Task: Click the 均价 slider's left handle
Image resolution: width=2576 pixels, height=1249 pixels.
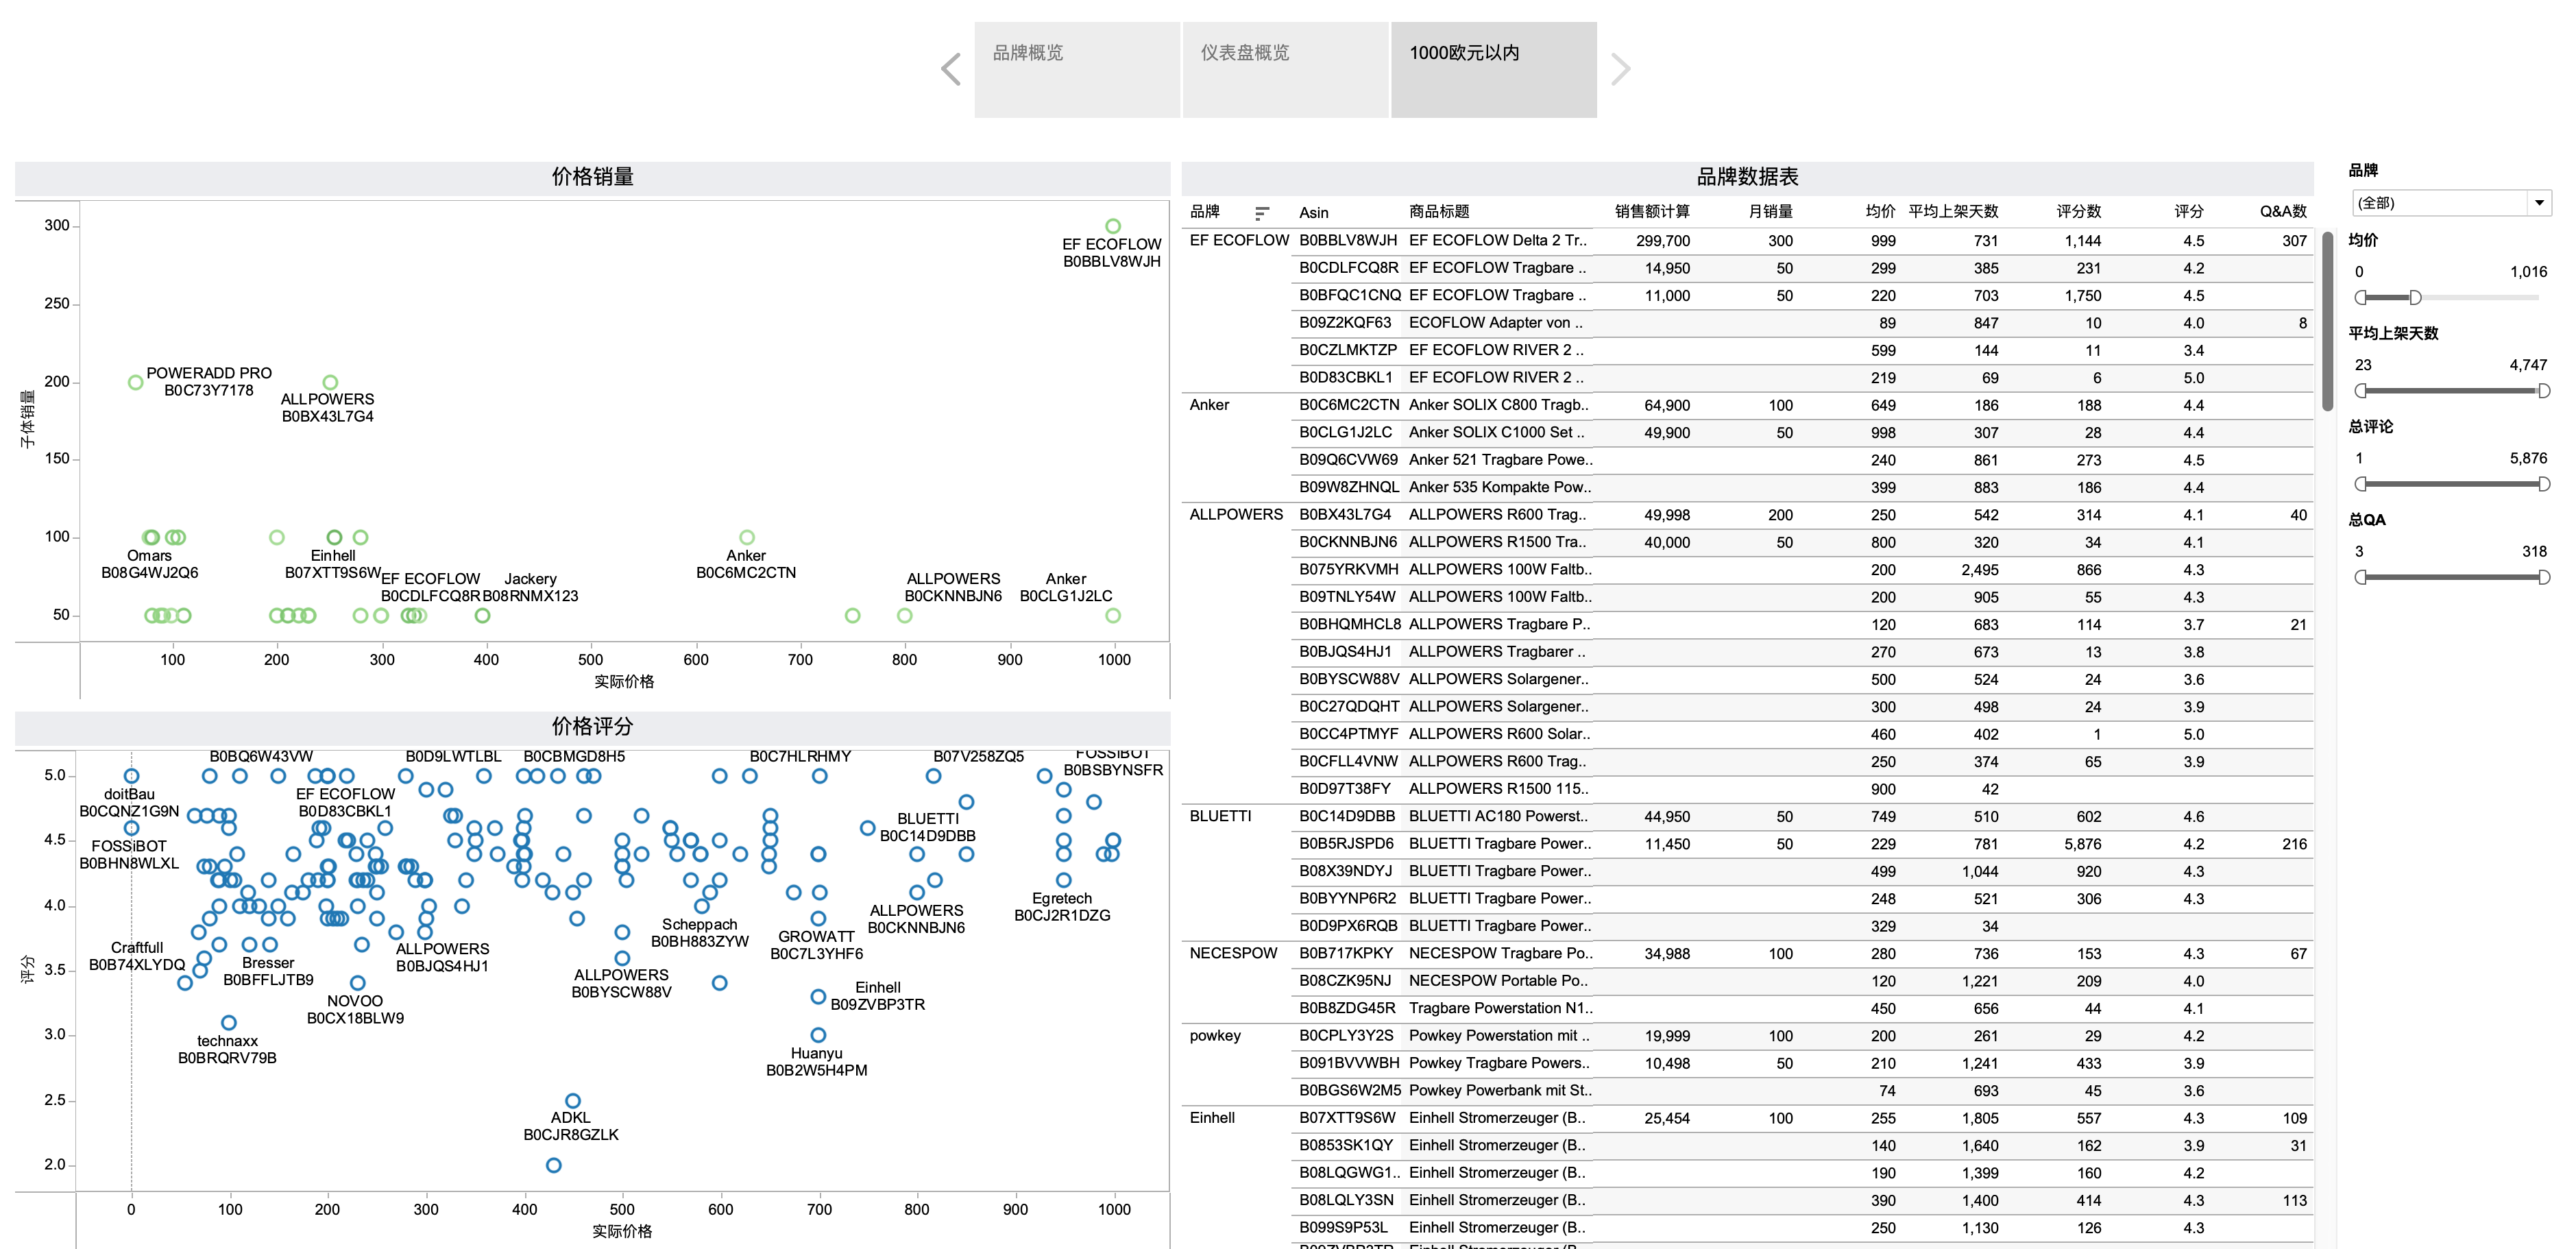Action: click(2361, 297)
